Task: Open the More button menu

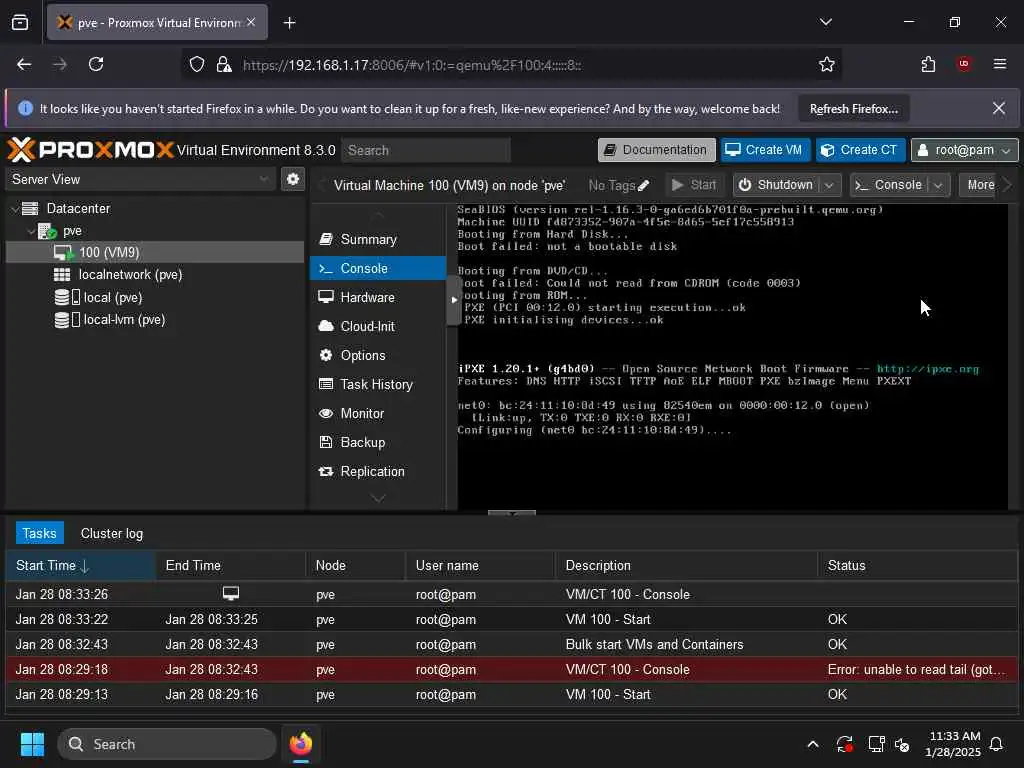Action: (980, 185)
